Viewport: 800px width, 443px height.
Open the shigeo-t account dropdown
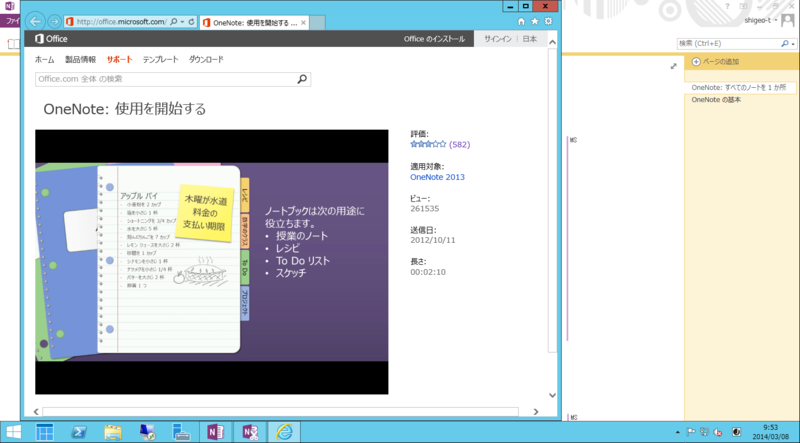pos(761,20)
